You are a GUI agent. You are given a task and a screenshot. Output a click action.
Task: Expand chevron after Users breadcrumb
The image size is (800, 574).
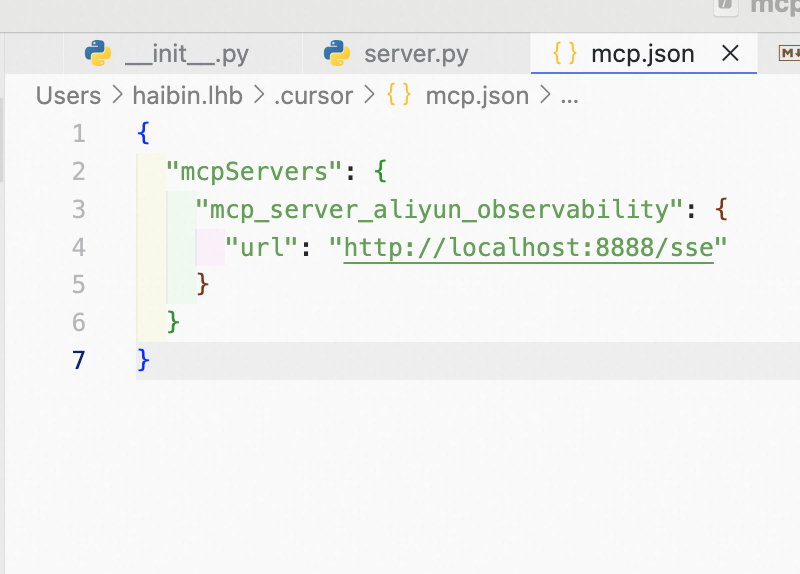click(x=117, y=95)
